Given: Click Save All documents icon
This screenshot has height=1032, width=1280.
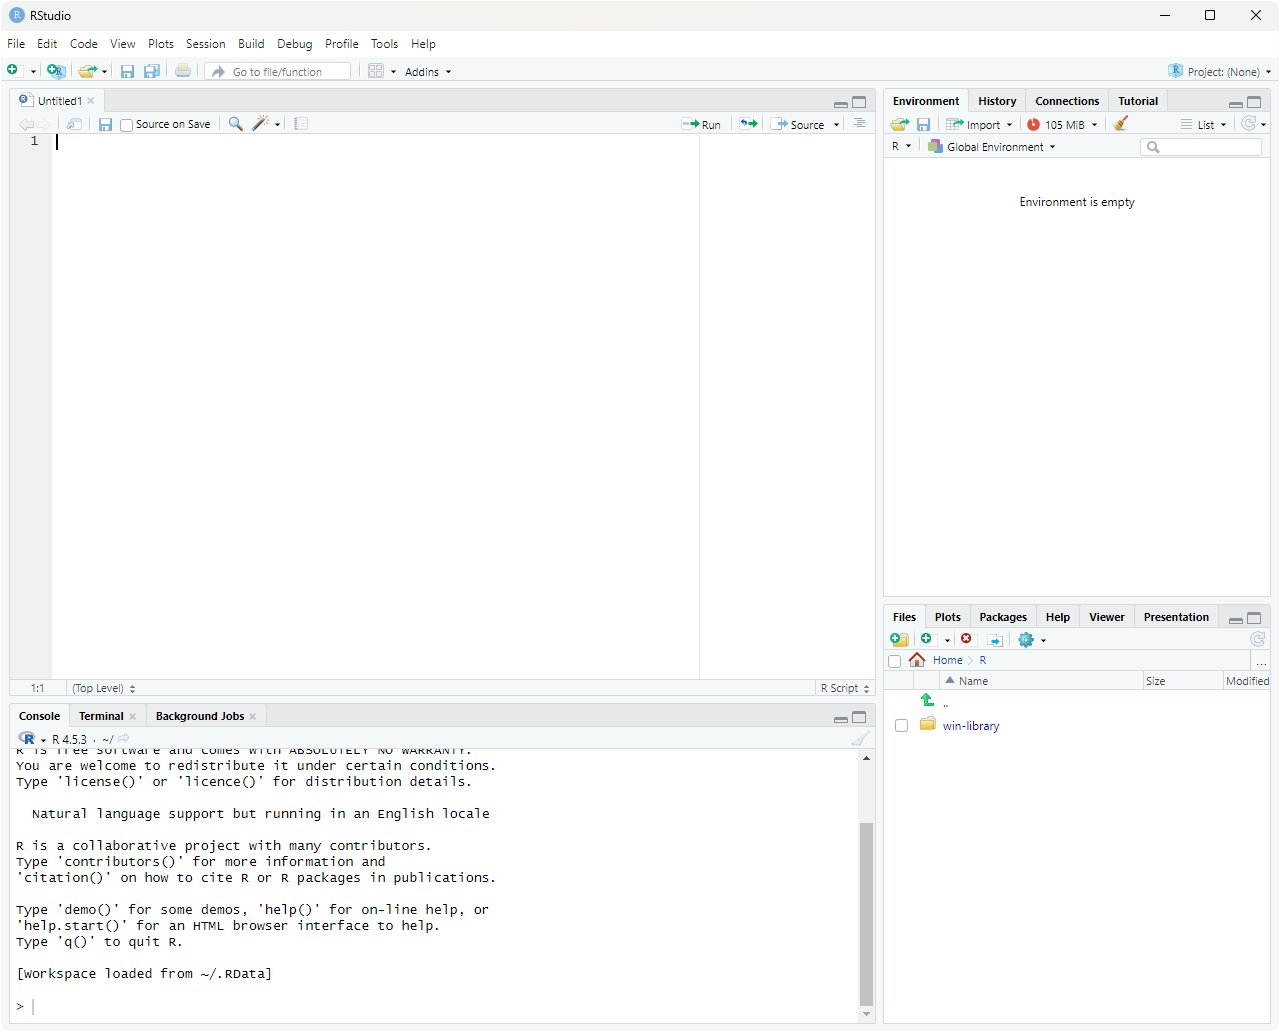Looking at the screenshot, I should [x=152, y=71].
